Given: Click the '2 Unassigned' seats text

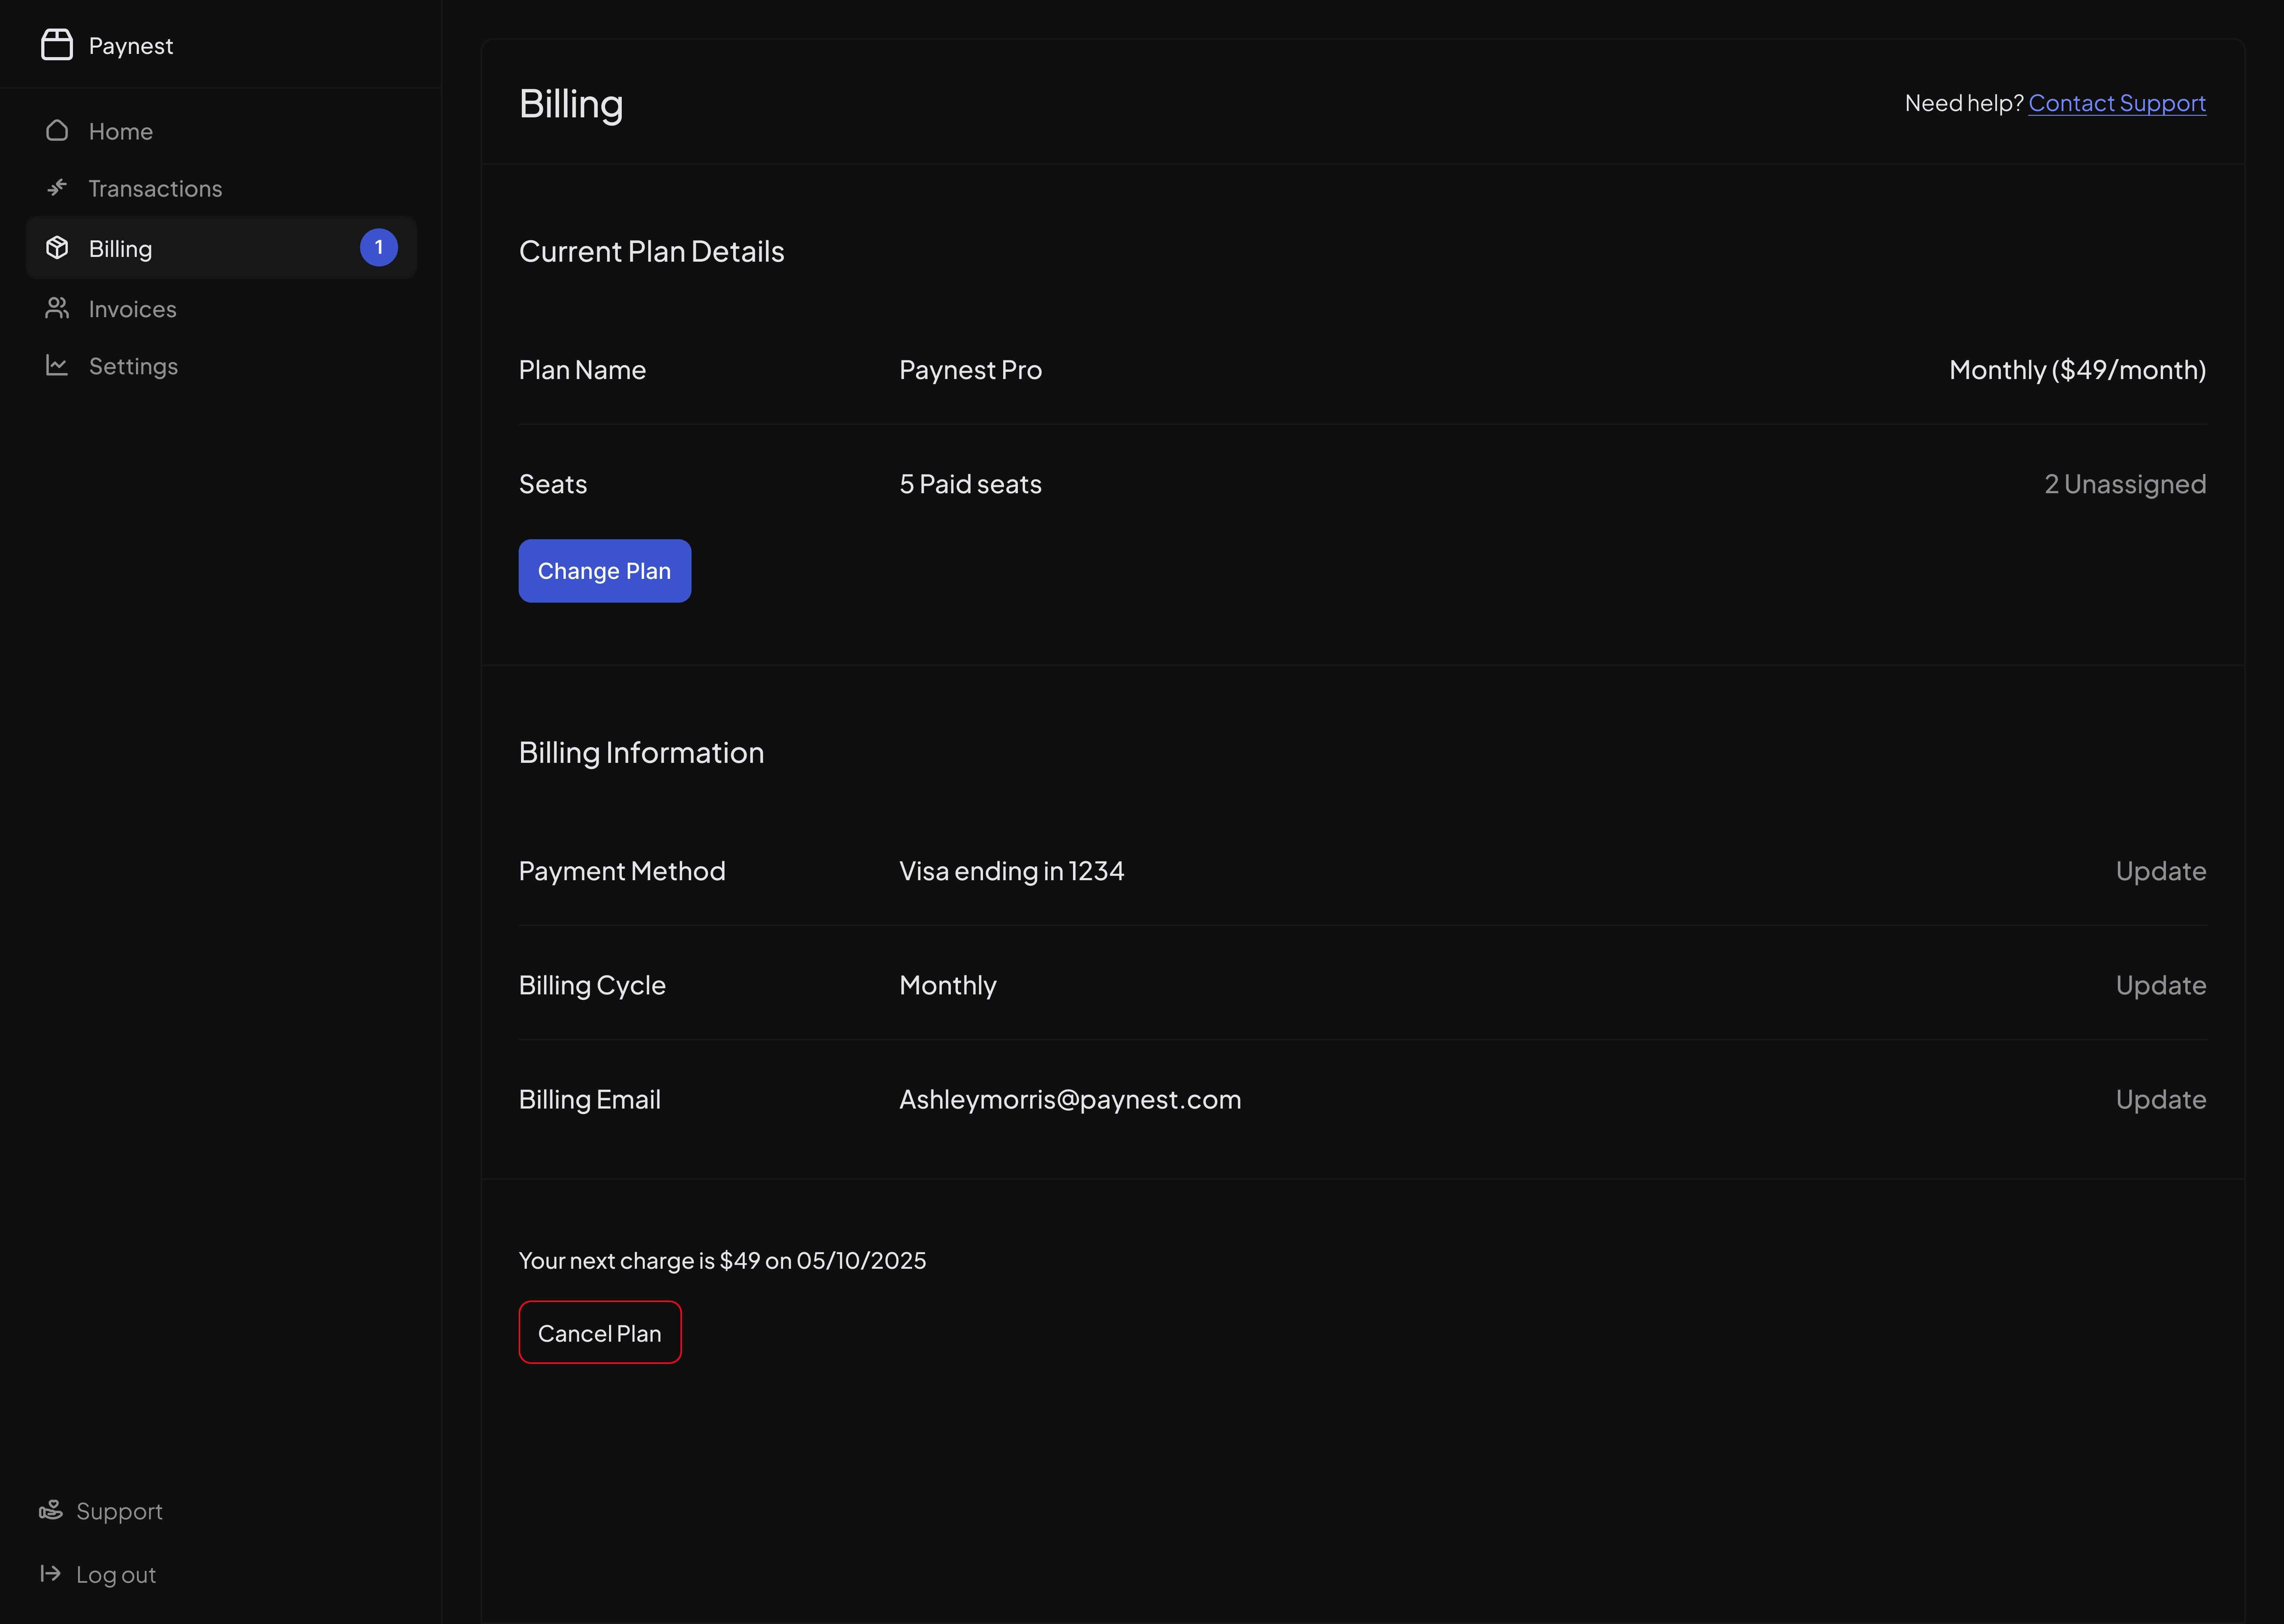Looking at the screenshot, I should (2125, 484).
